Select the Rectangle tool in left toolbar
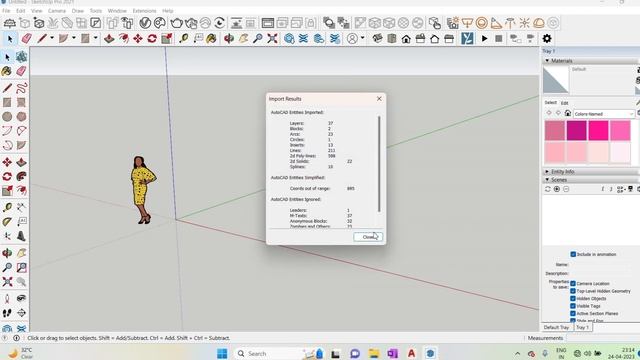Screen dimensions: 640x360 pyautogui.click(x=7, y=102)
